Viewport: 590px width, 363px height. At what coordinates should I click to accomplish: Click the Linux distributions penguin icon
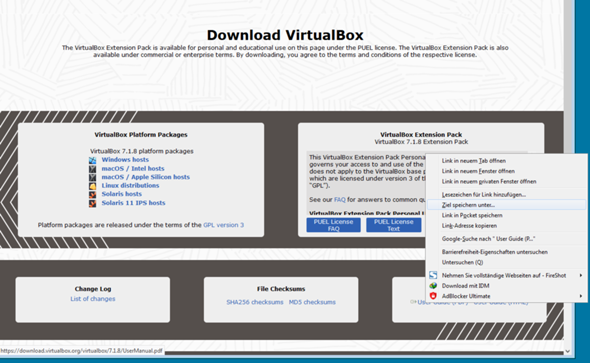tap(93, 186)
